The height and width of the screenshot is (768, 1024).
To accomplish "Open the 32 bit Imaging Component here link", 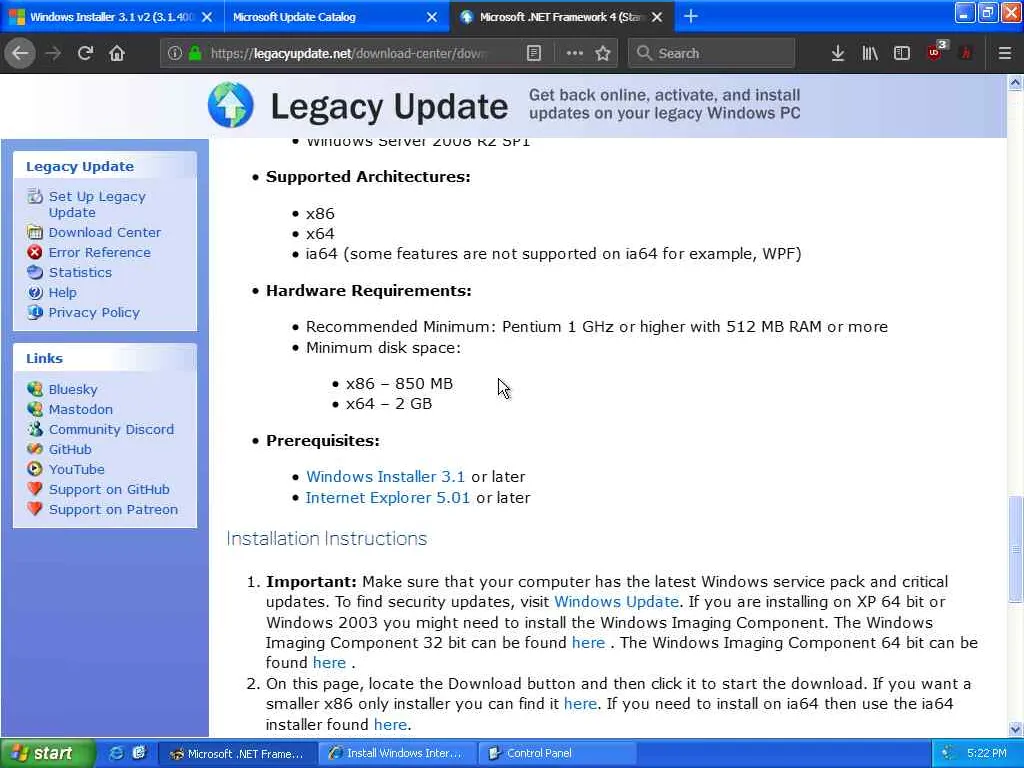I will point(588,643).
